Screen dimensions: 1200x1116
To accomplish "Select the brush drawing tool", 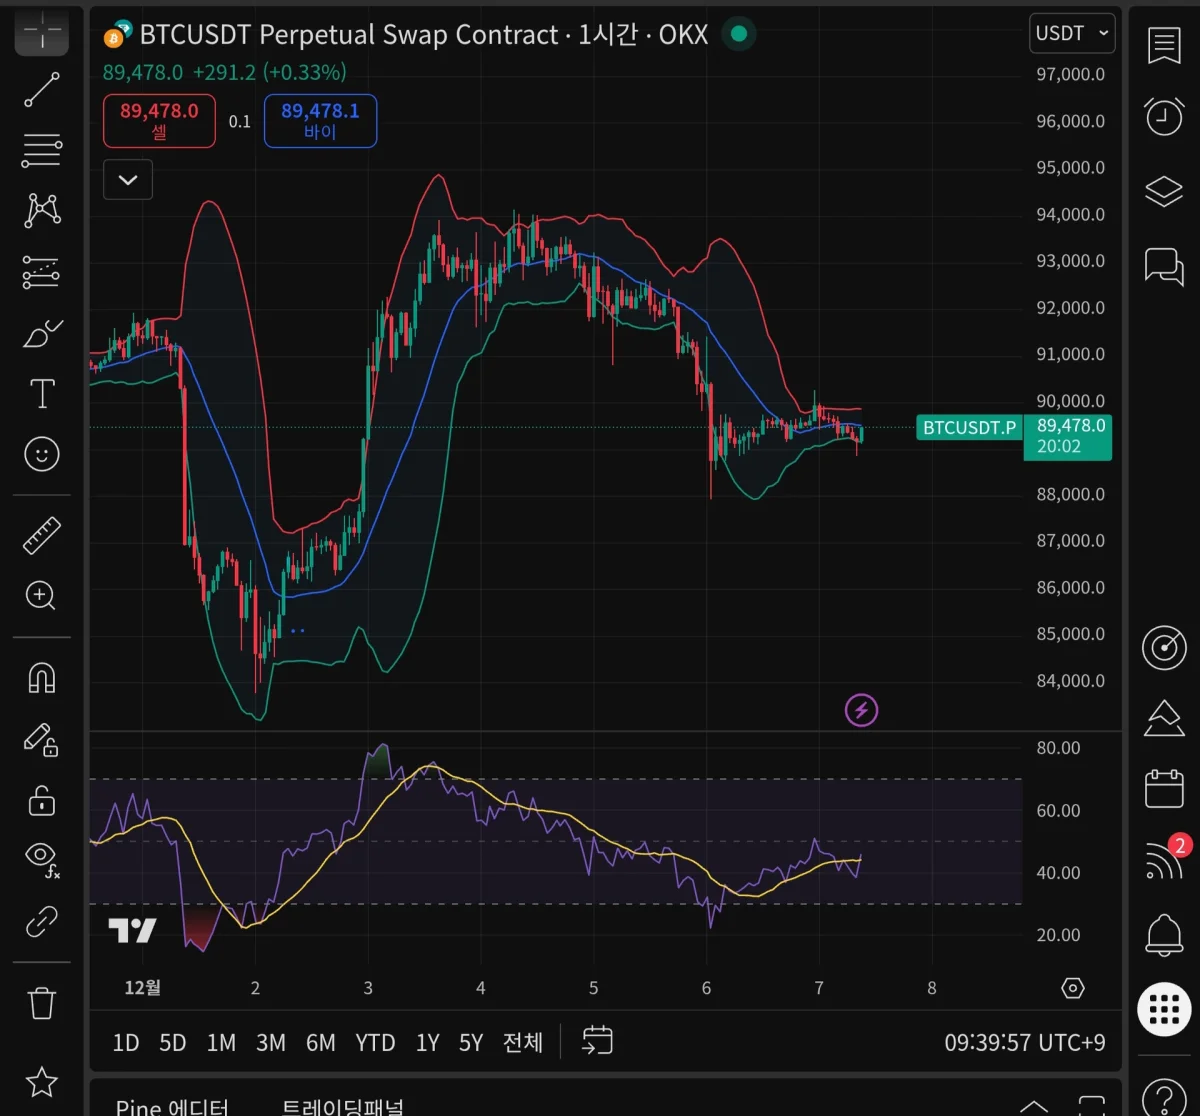I will pos(42,334).
